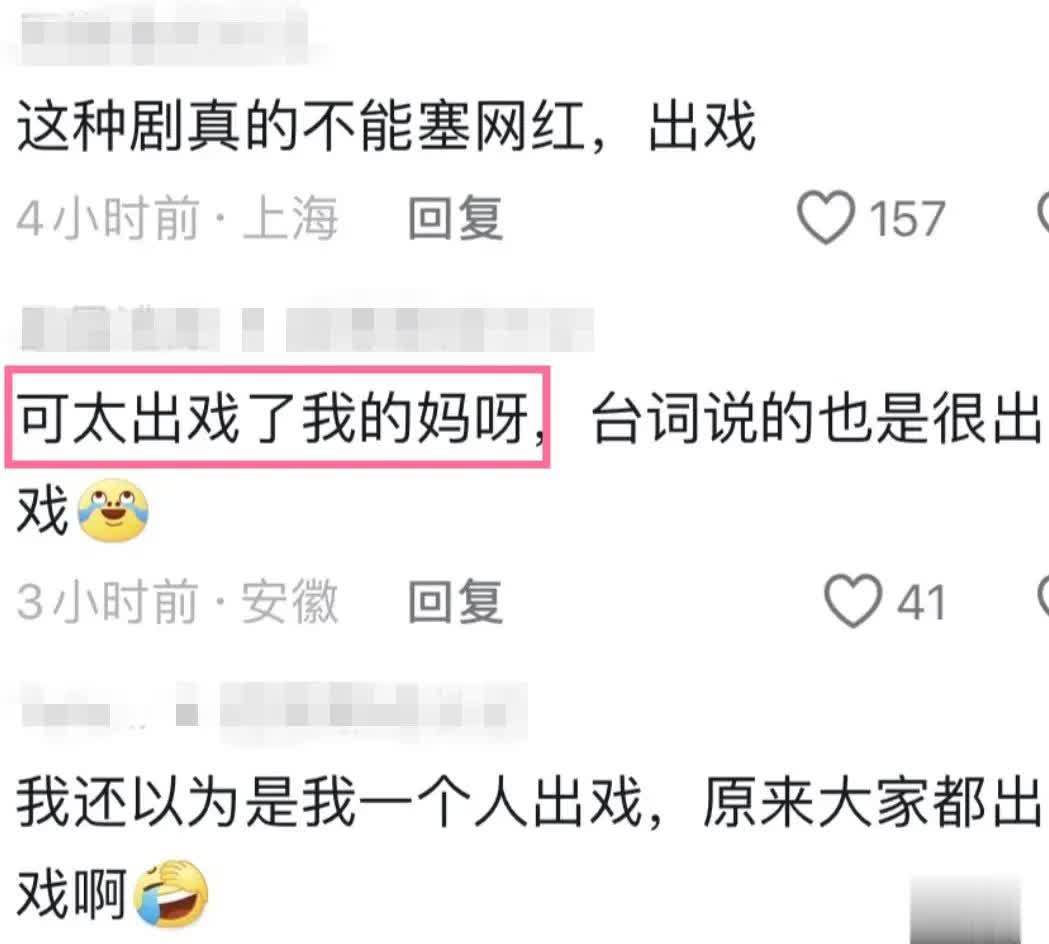Reply to the Shanghai comment via 回复
This screenshot has height=944, width=1049.
point(456,218)
